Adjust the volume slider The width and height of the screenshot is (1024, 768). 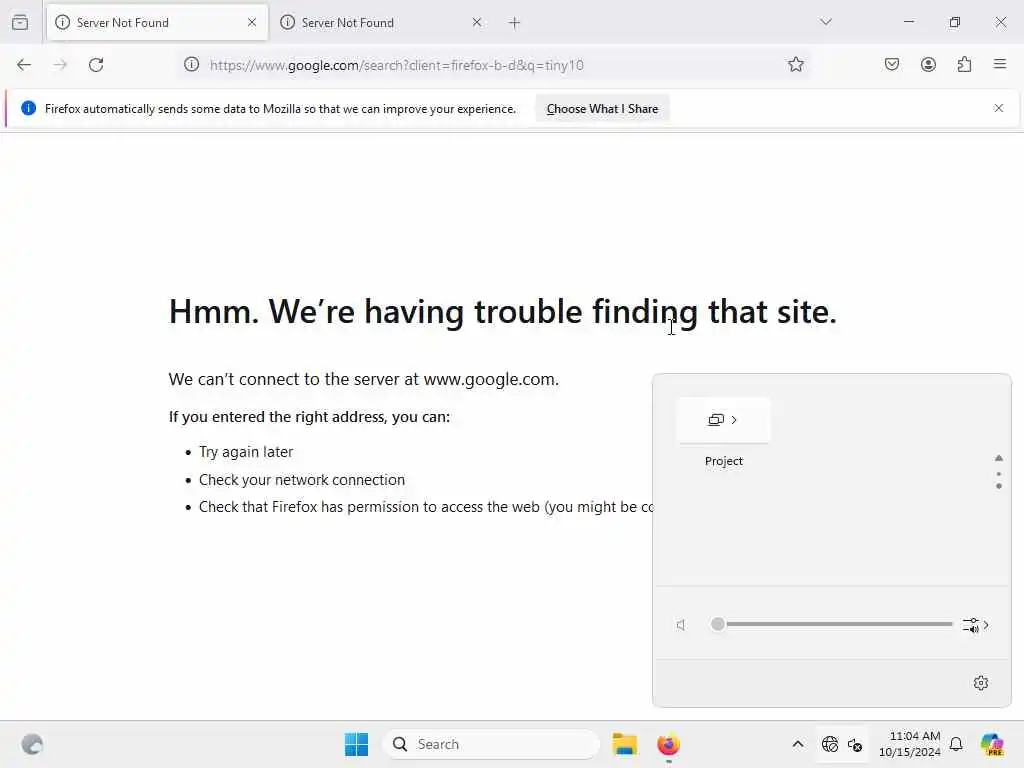[834, 624]
